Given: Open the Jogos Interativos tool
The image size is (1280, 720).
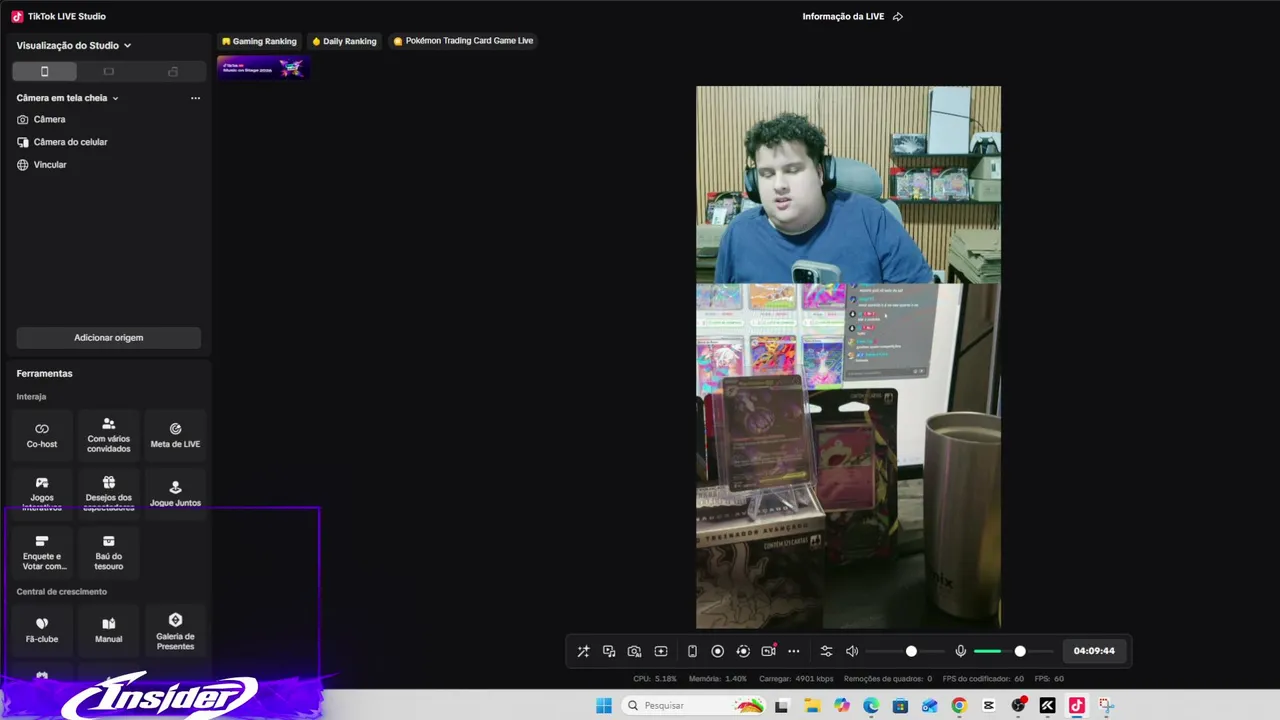Looking at the screenshot, I should 42,493.
